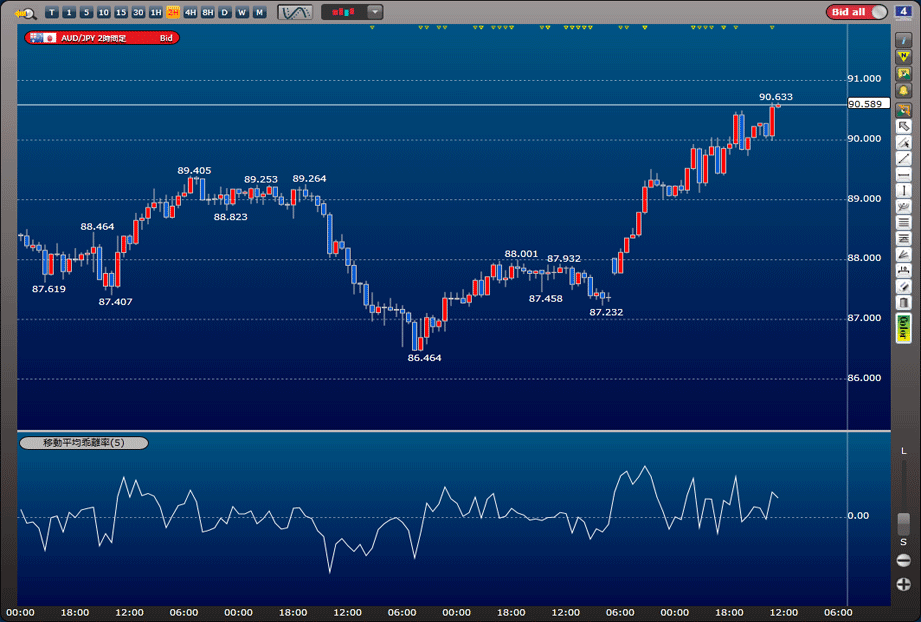The width and height of the screenshot is (921, 622).
Task: Click the alert bell icon
Action: [904, 91]
